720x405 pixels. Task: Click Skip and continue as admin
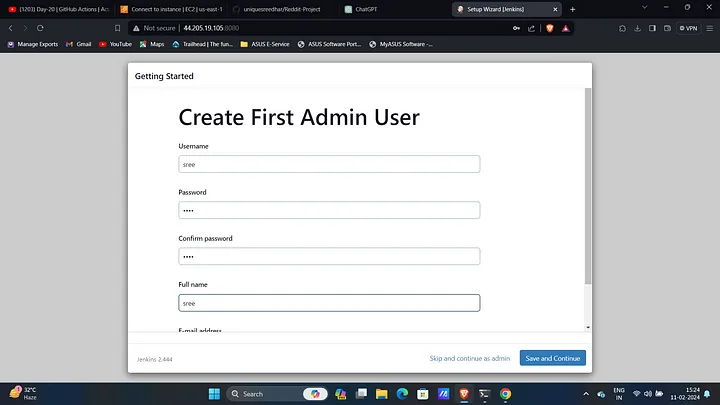coord(470,358)
